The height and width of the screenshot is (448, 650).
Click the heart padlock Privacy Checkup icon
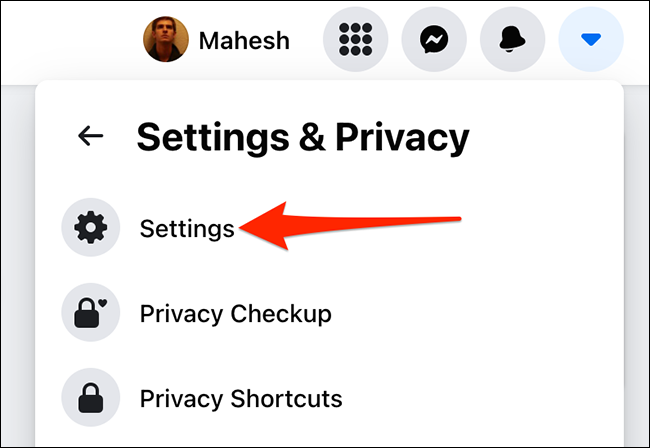91,312
